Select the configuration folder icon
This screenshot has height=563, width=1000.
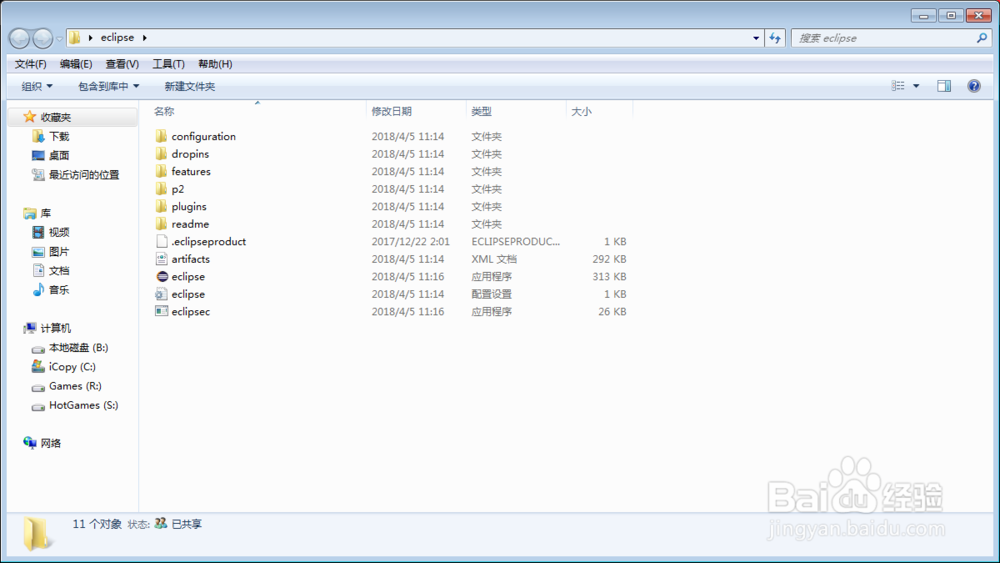pyautogui.click(x=161, y=136)
